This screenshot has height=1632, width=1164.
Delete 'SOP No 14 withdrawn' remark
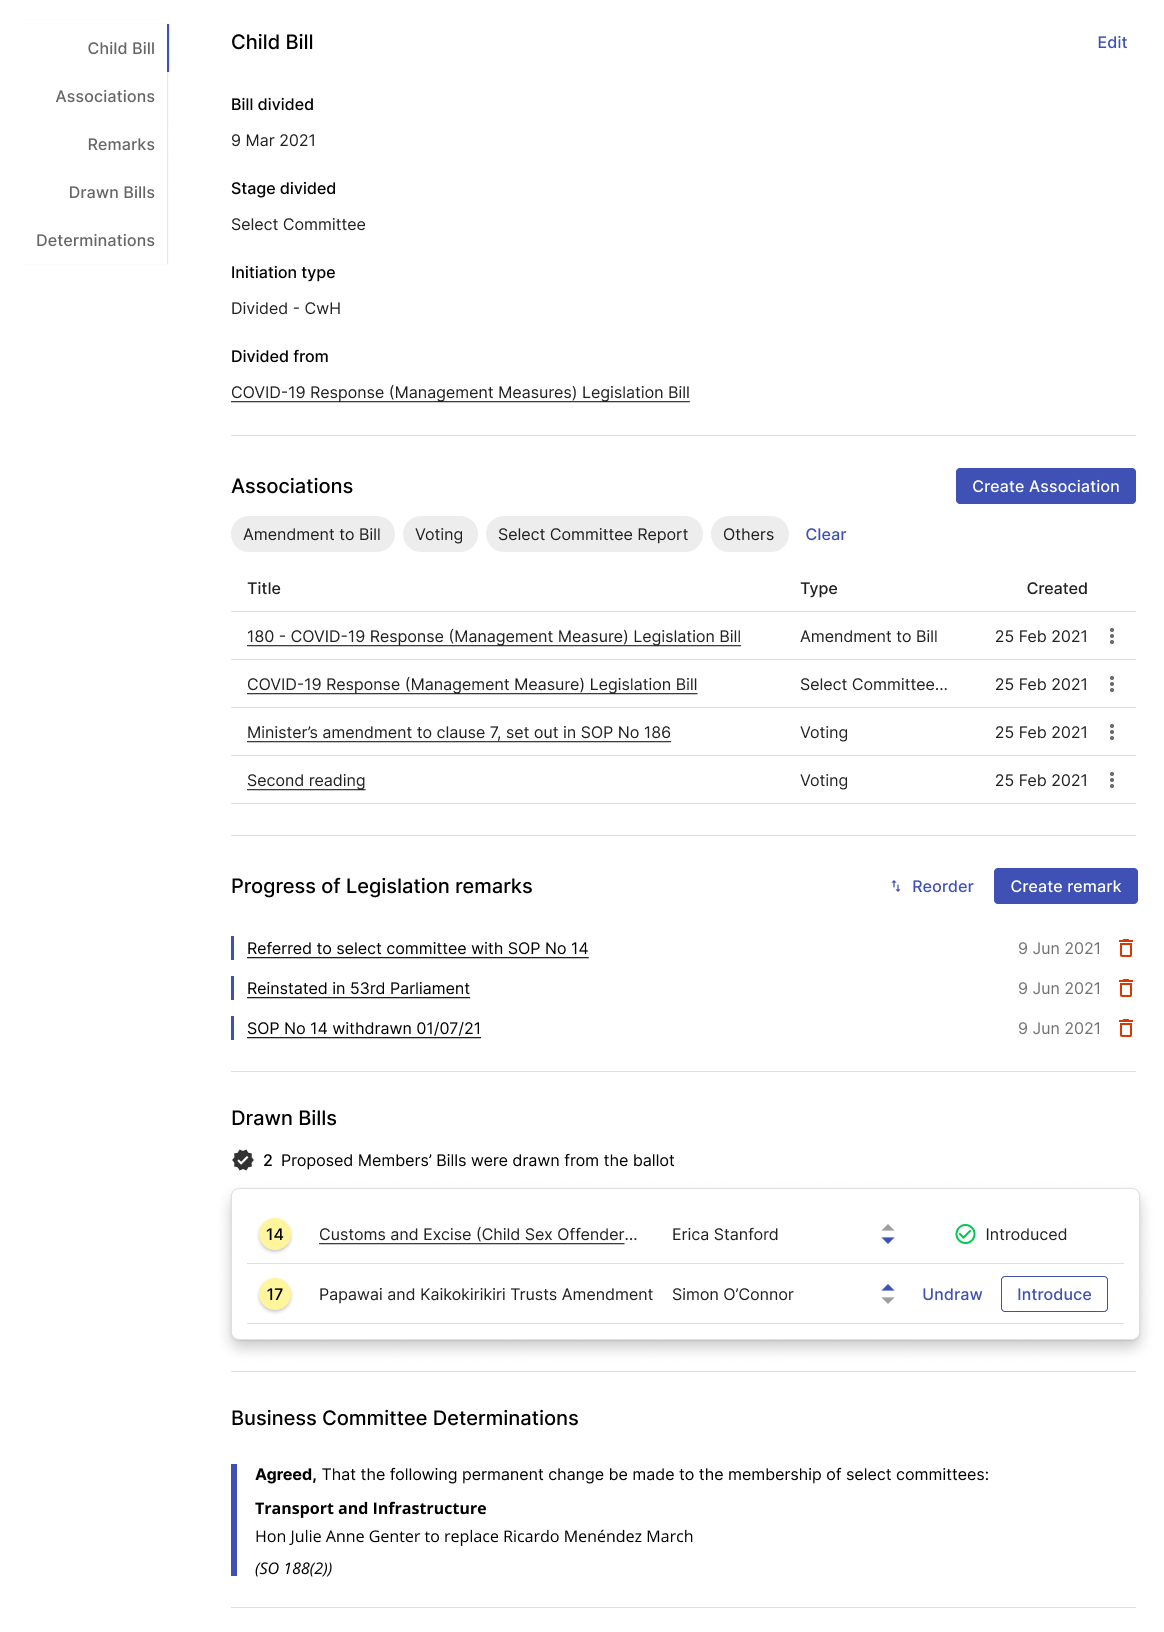coord(1126,1028)
